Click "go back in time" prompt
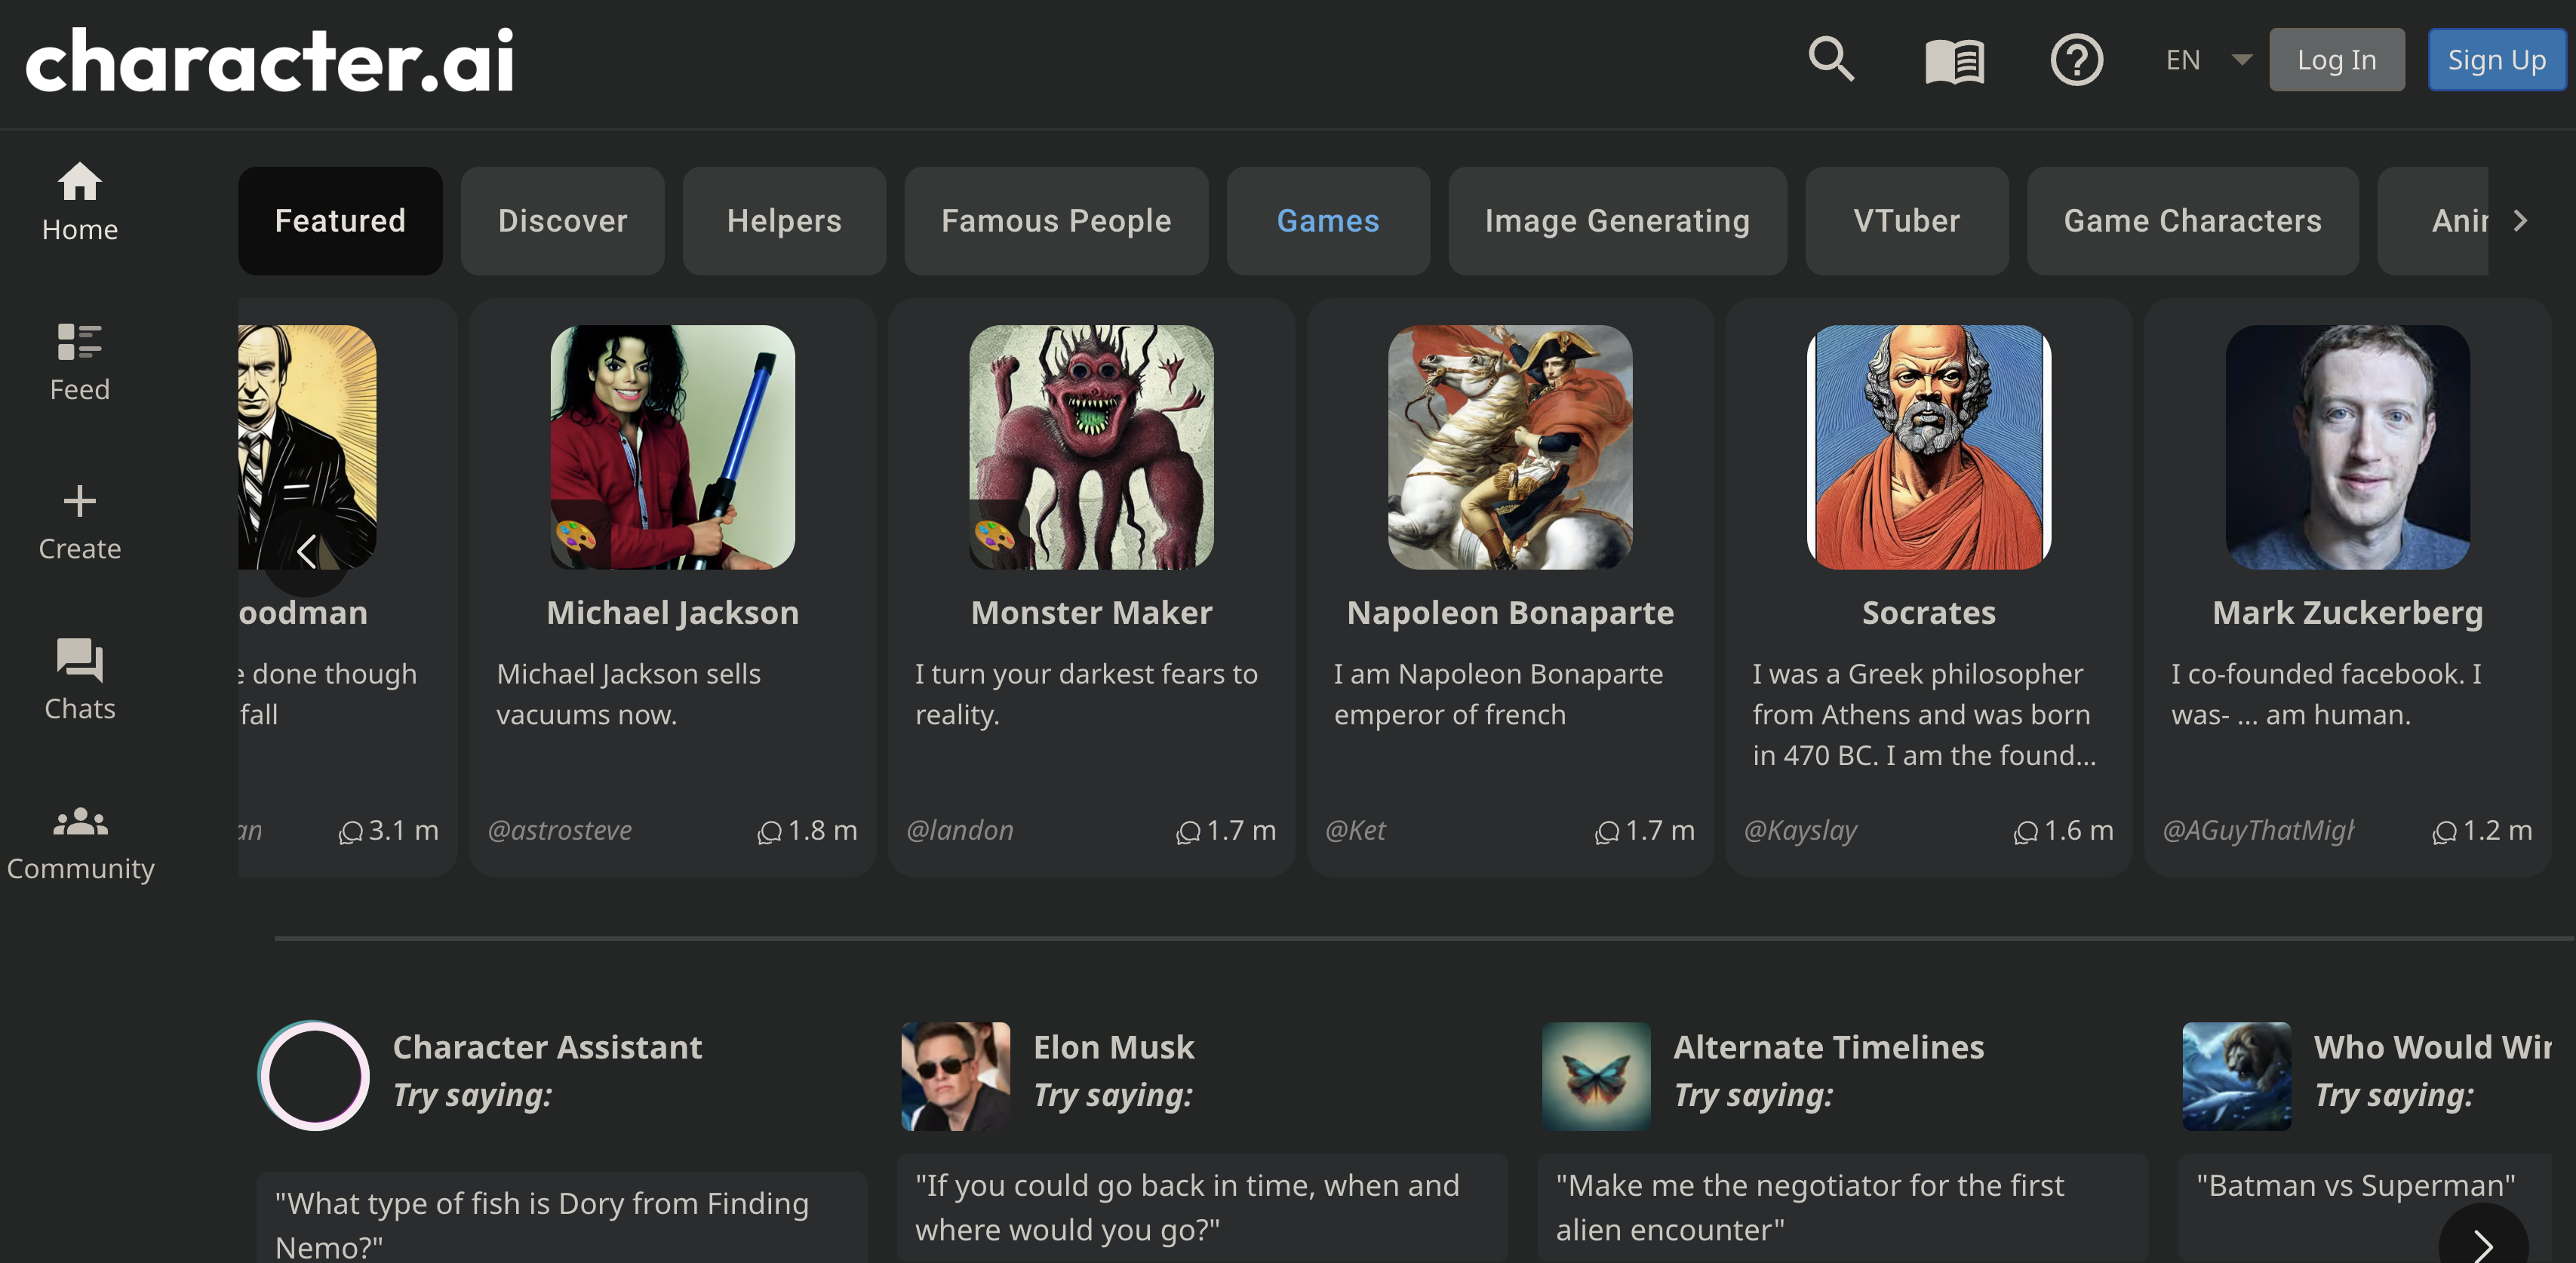This screenshot has width=2576, height=1263. pyautogui.click(x=1202, y=1207)
